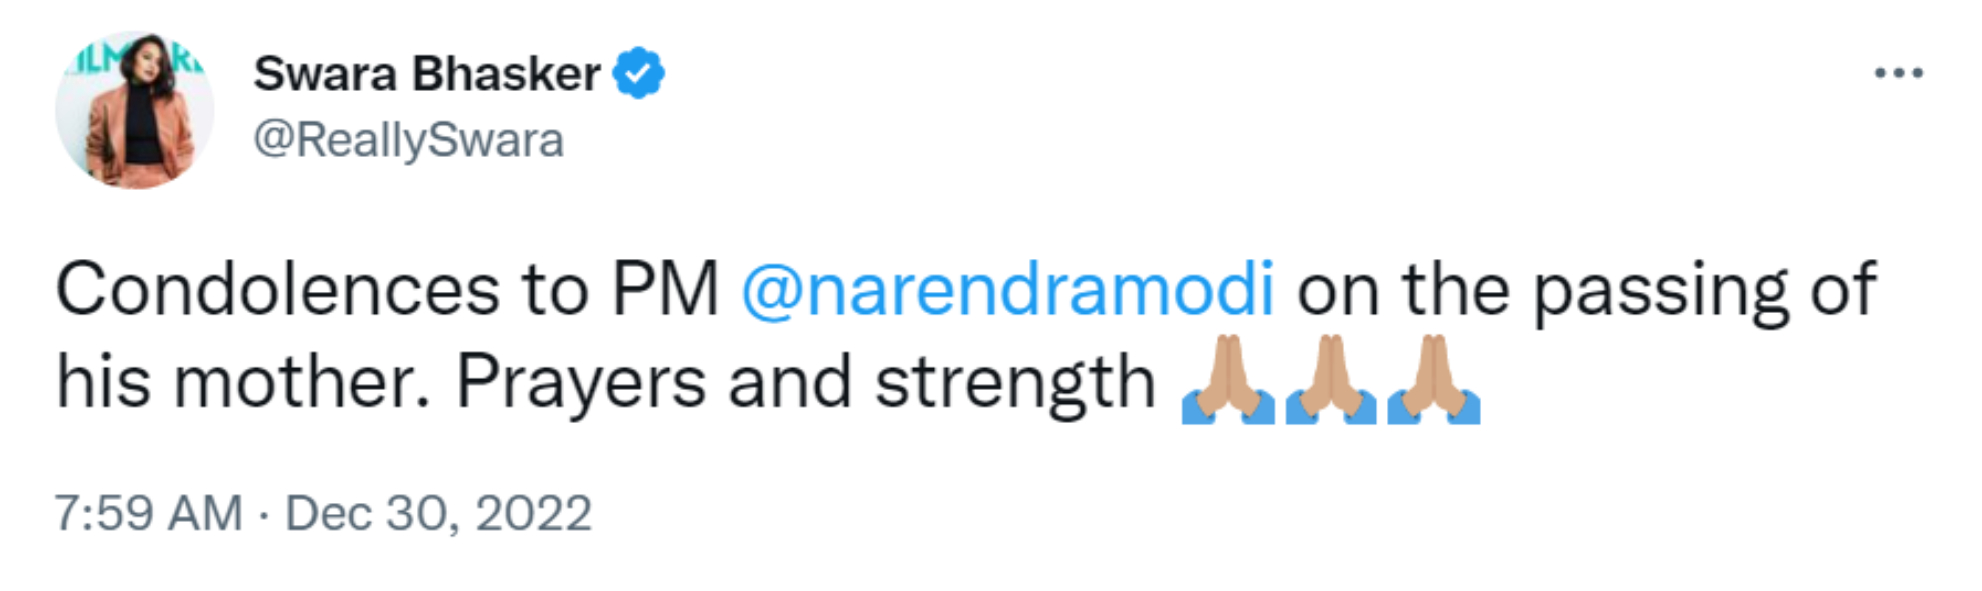Click the dot separator between time and date
This screenshot has height=591, width=1982.
pyautogui.click(x=263, y=514)
